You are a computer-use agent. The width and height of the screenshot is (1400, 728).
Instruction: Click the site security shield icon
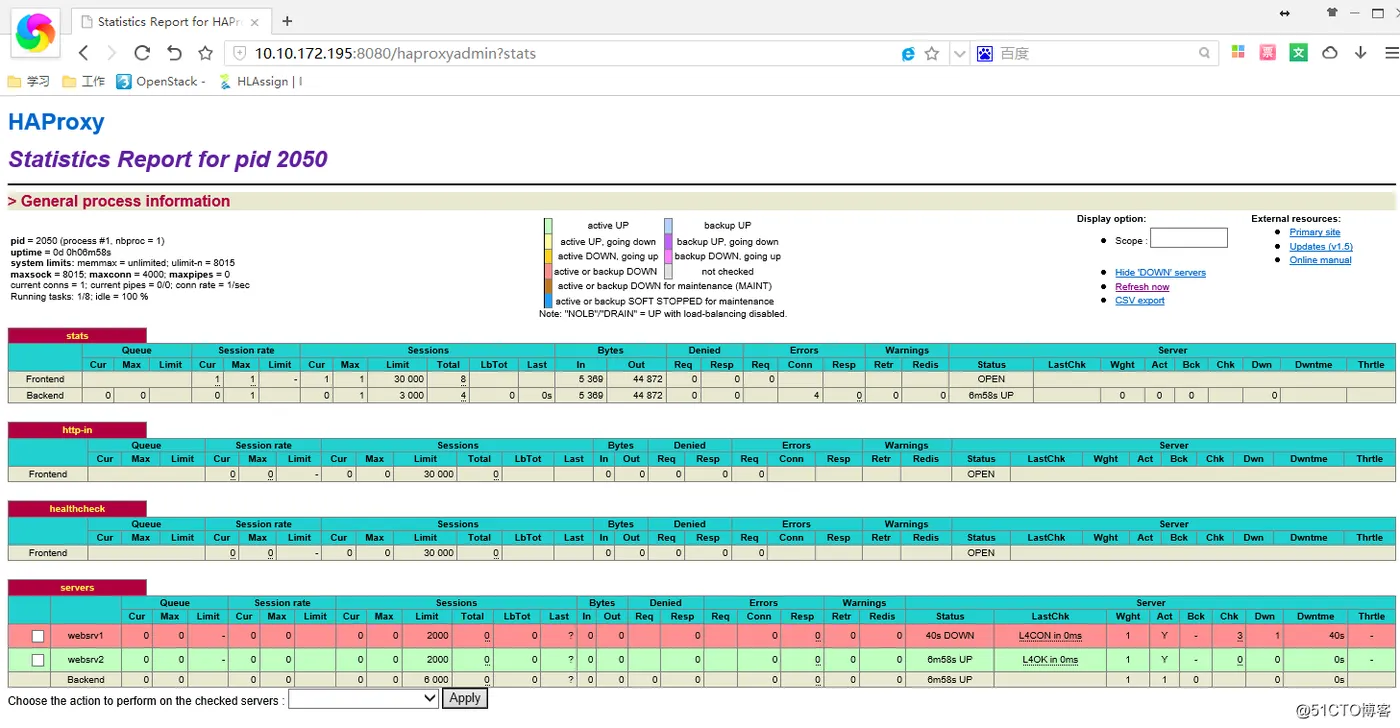(240, 53)
